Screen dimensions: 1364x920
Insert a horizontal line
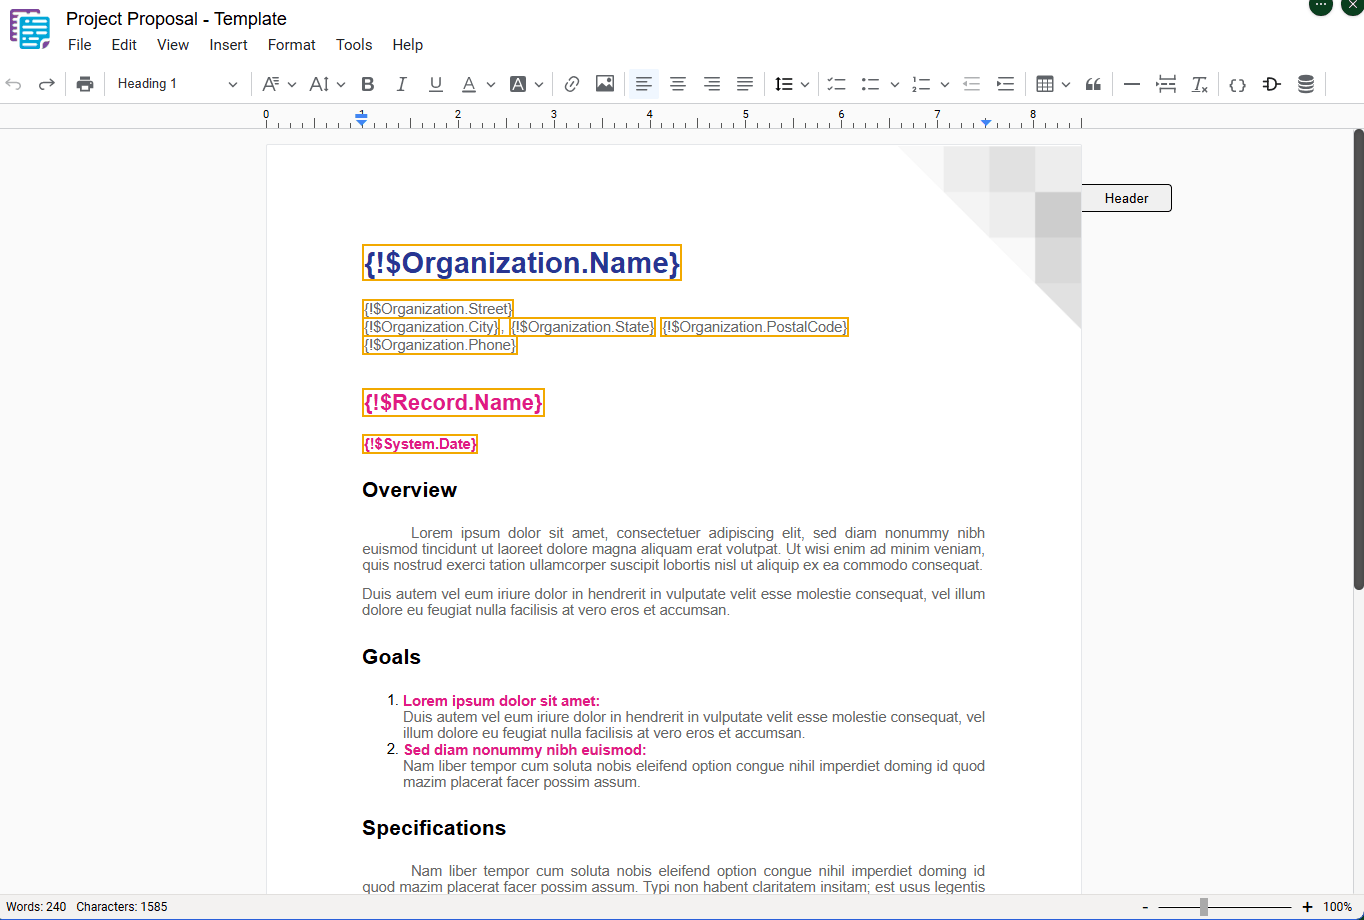[x=1132, y=84]
